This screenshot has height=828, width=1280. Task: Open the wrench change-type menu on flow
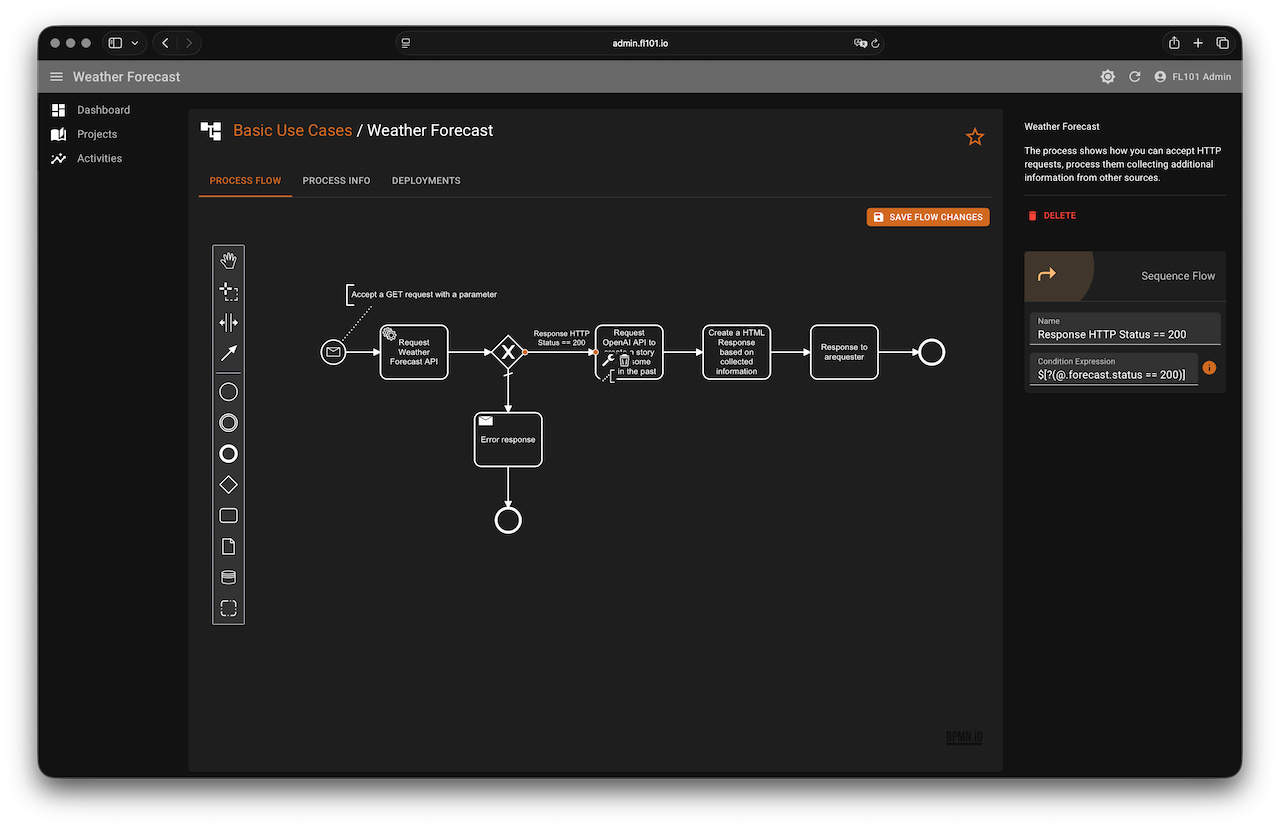point(608,360)
